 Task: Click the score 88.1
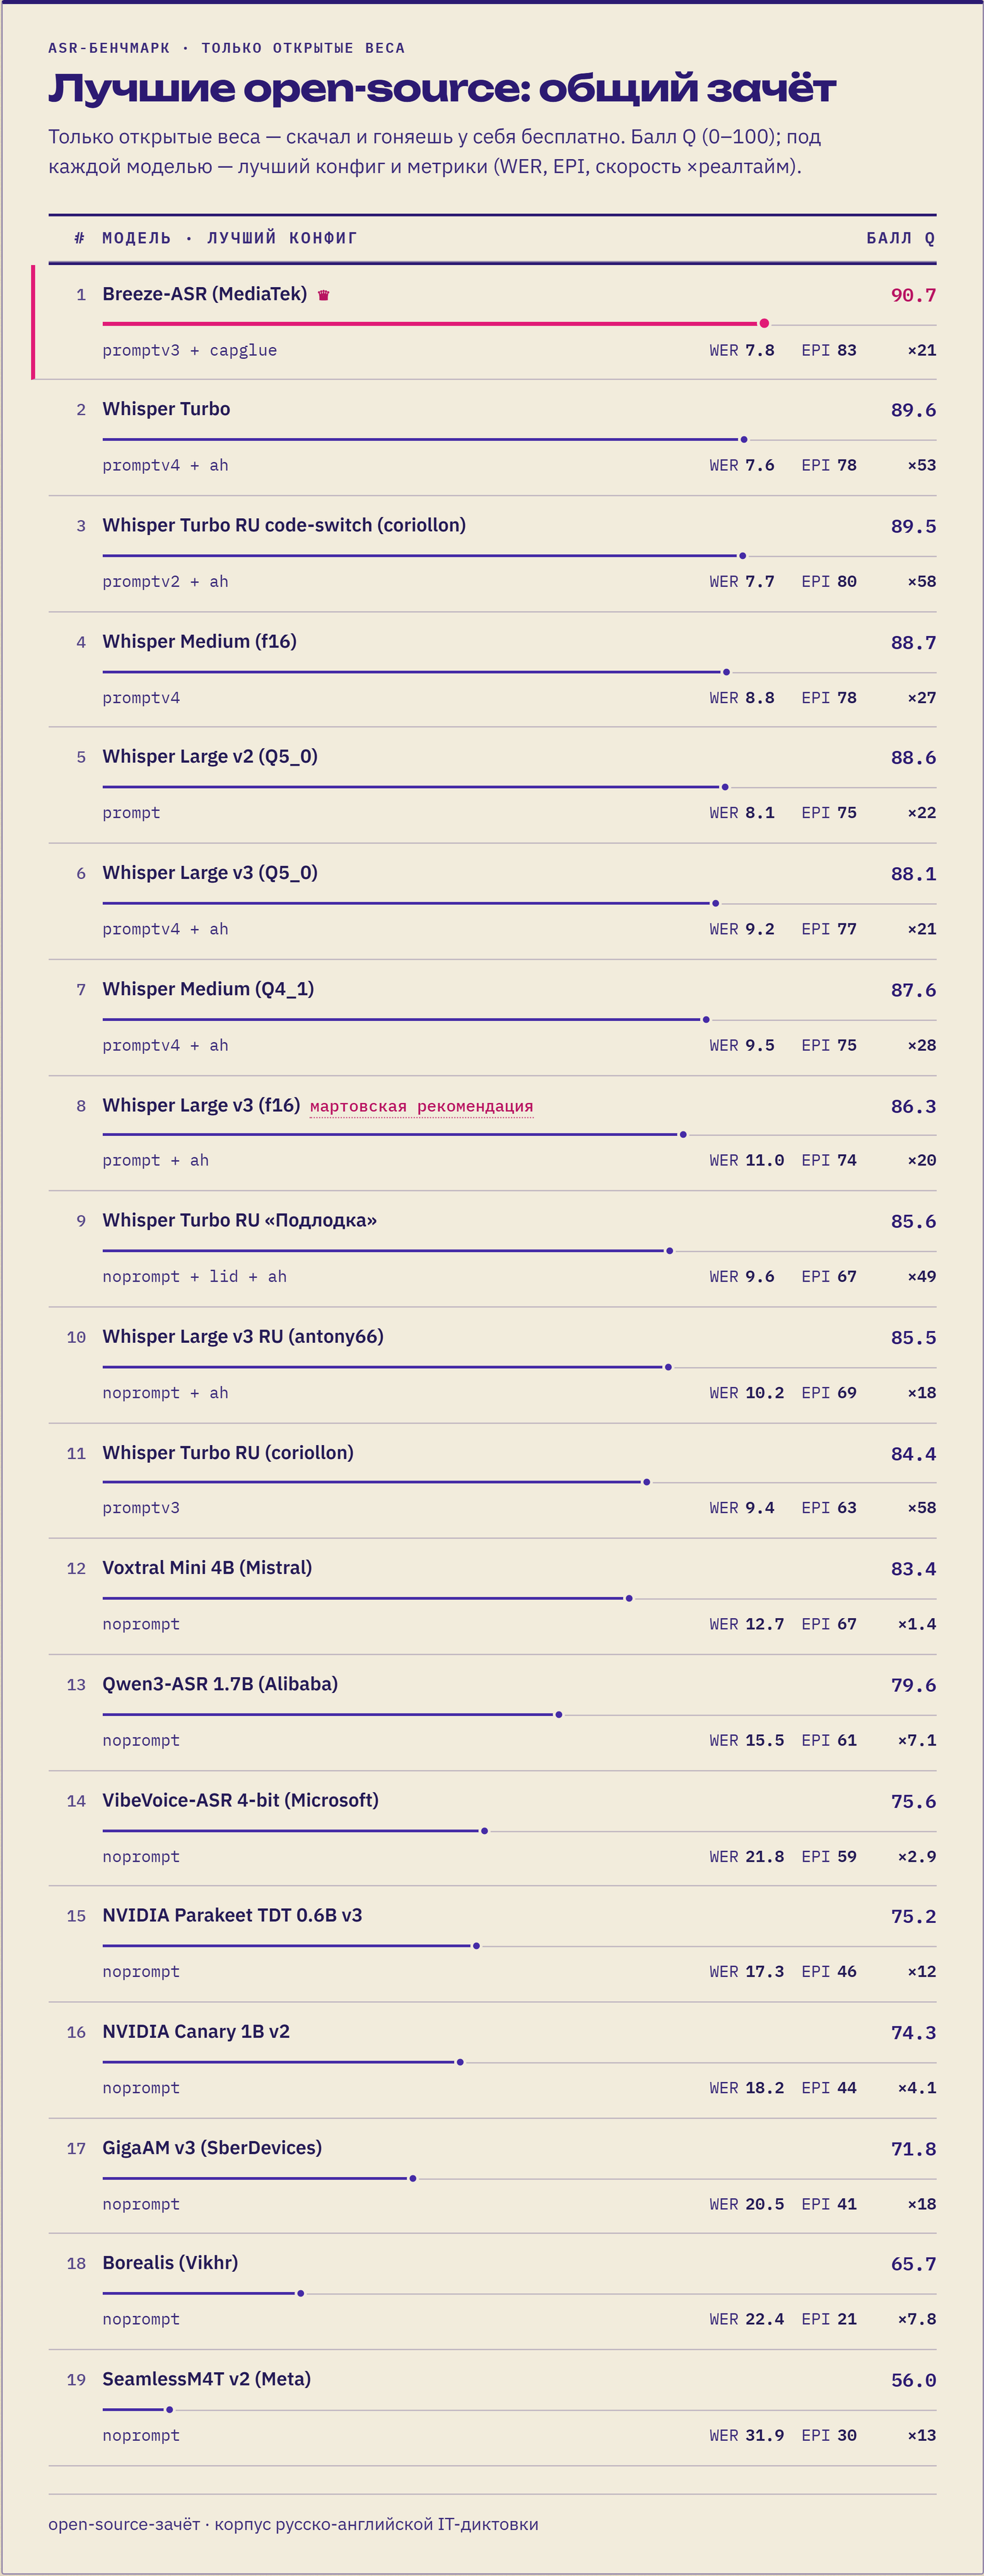pos(914,873)
